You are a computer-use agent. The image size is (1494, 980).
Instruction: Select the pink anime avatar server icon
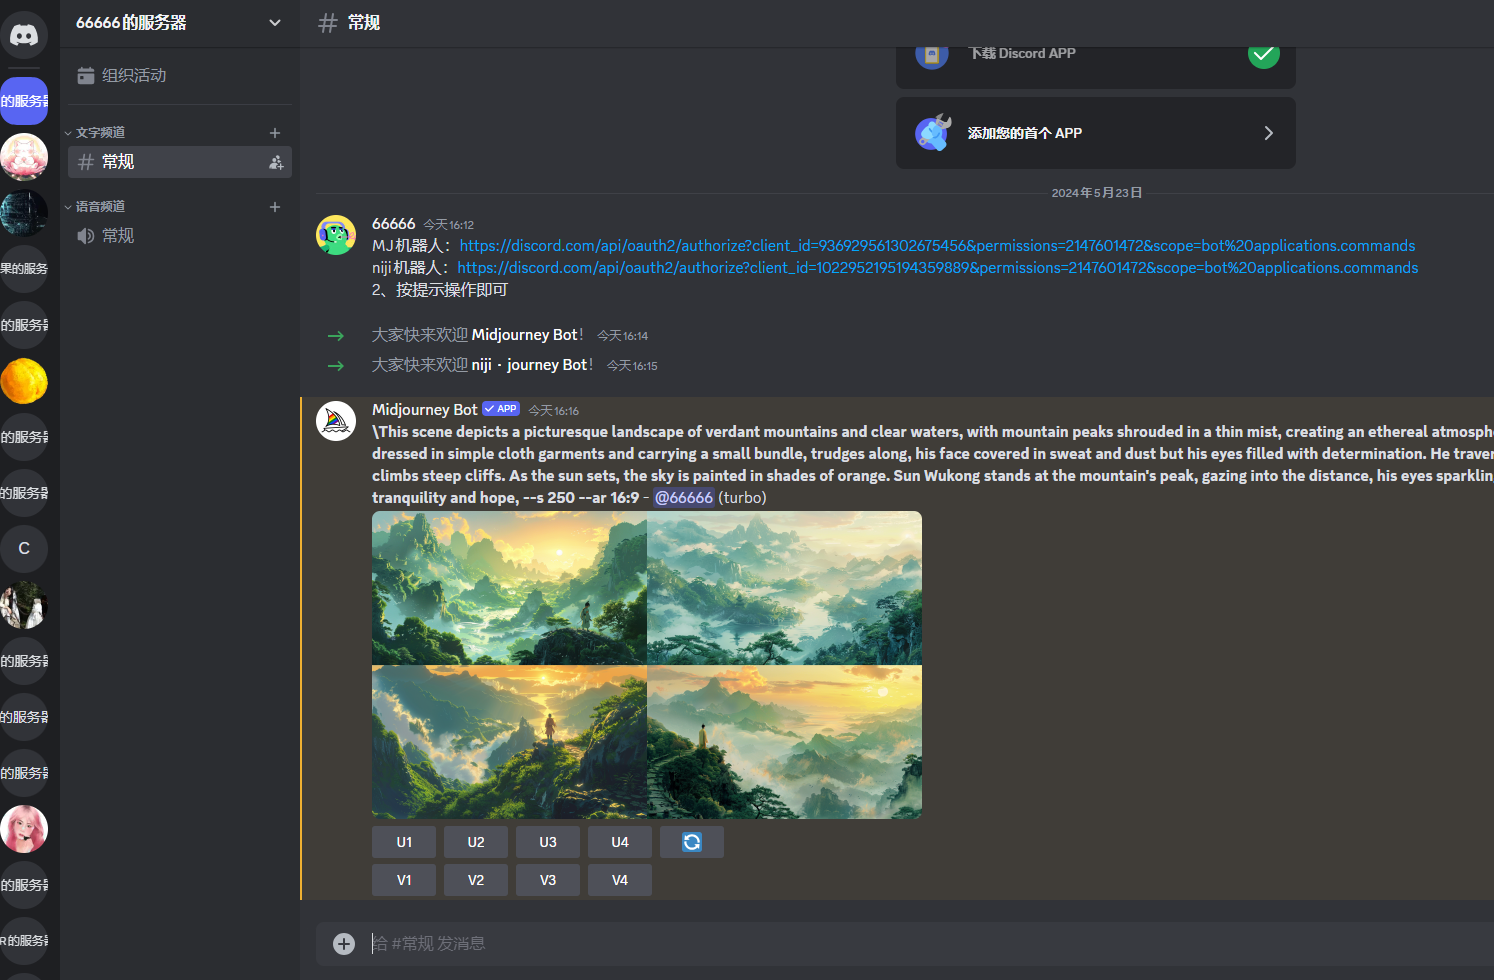click(x=24, y=157)
